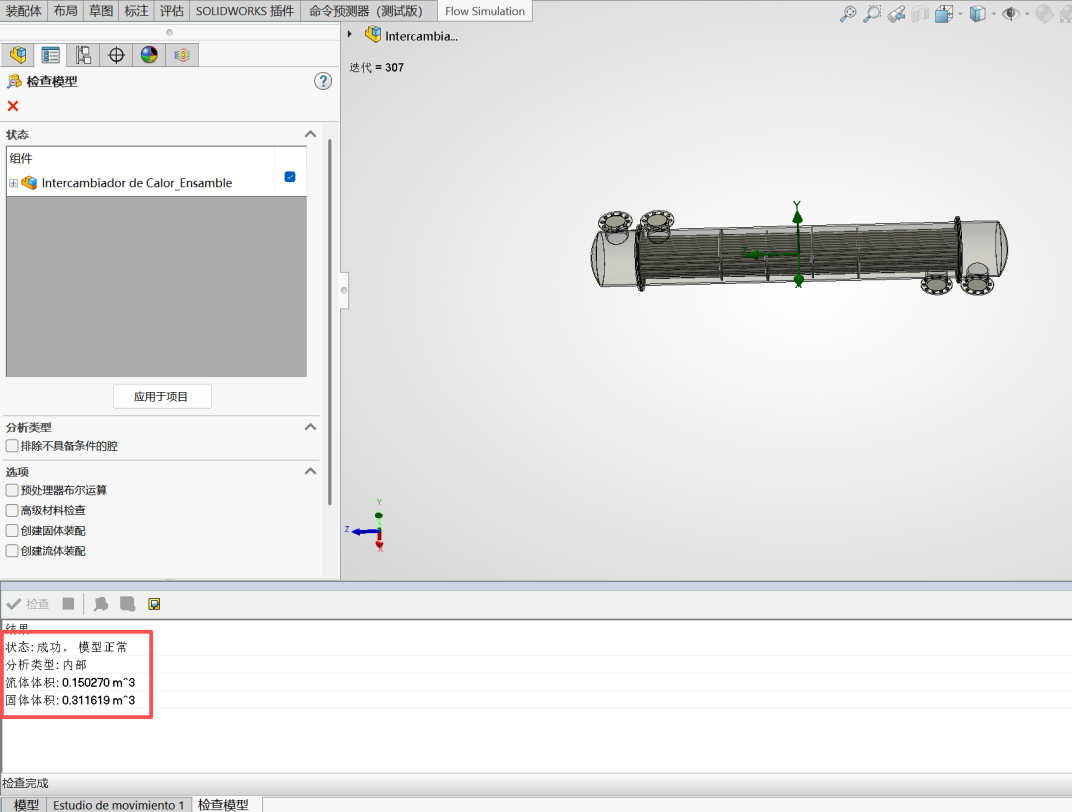
Task: Click the help question mark icon
Action: [x=323, y=81]
